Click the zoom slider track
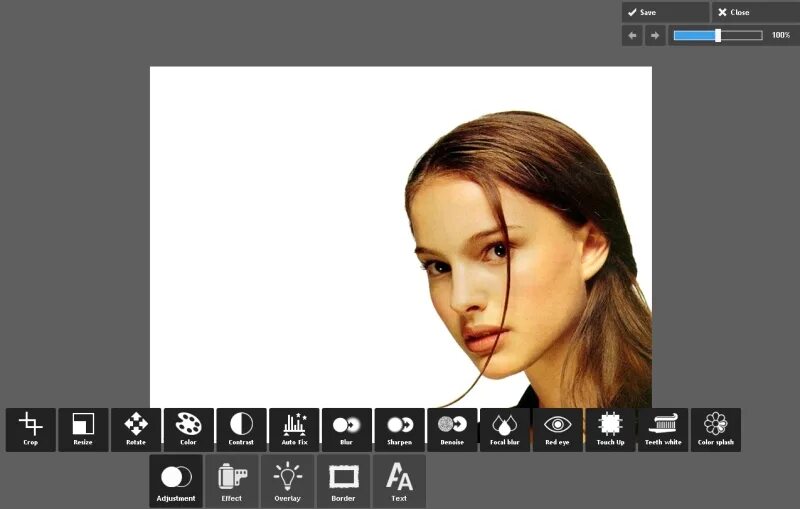Image resolution: width=800 pixels, height=509 pixels. (x=718, y=35)
